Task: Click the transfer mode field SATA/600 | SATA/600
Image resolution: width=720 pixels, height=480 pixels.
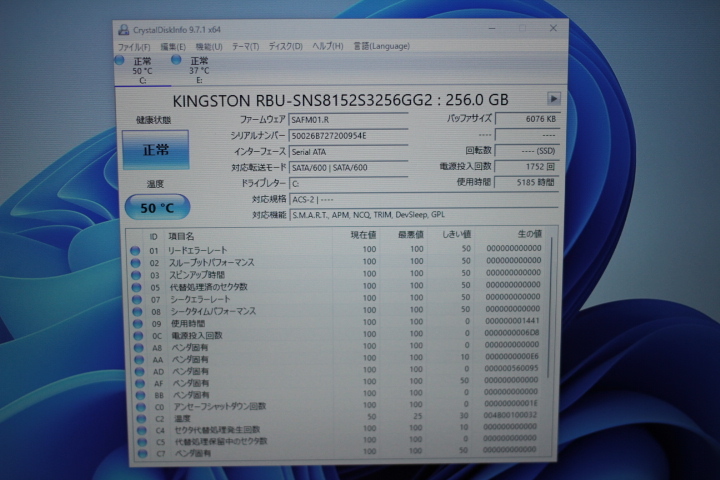Action: (348, 168)
